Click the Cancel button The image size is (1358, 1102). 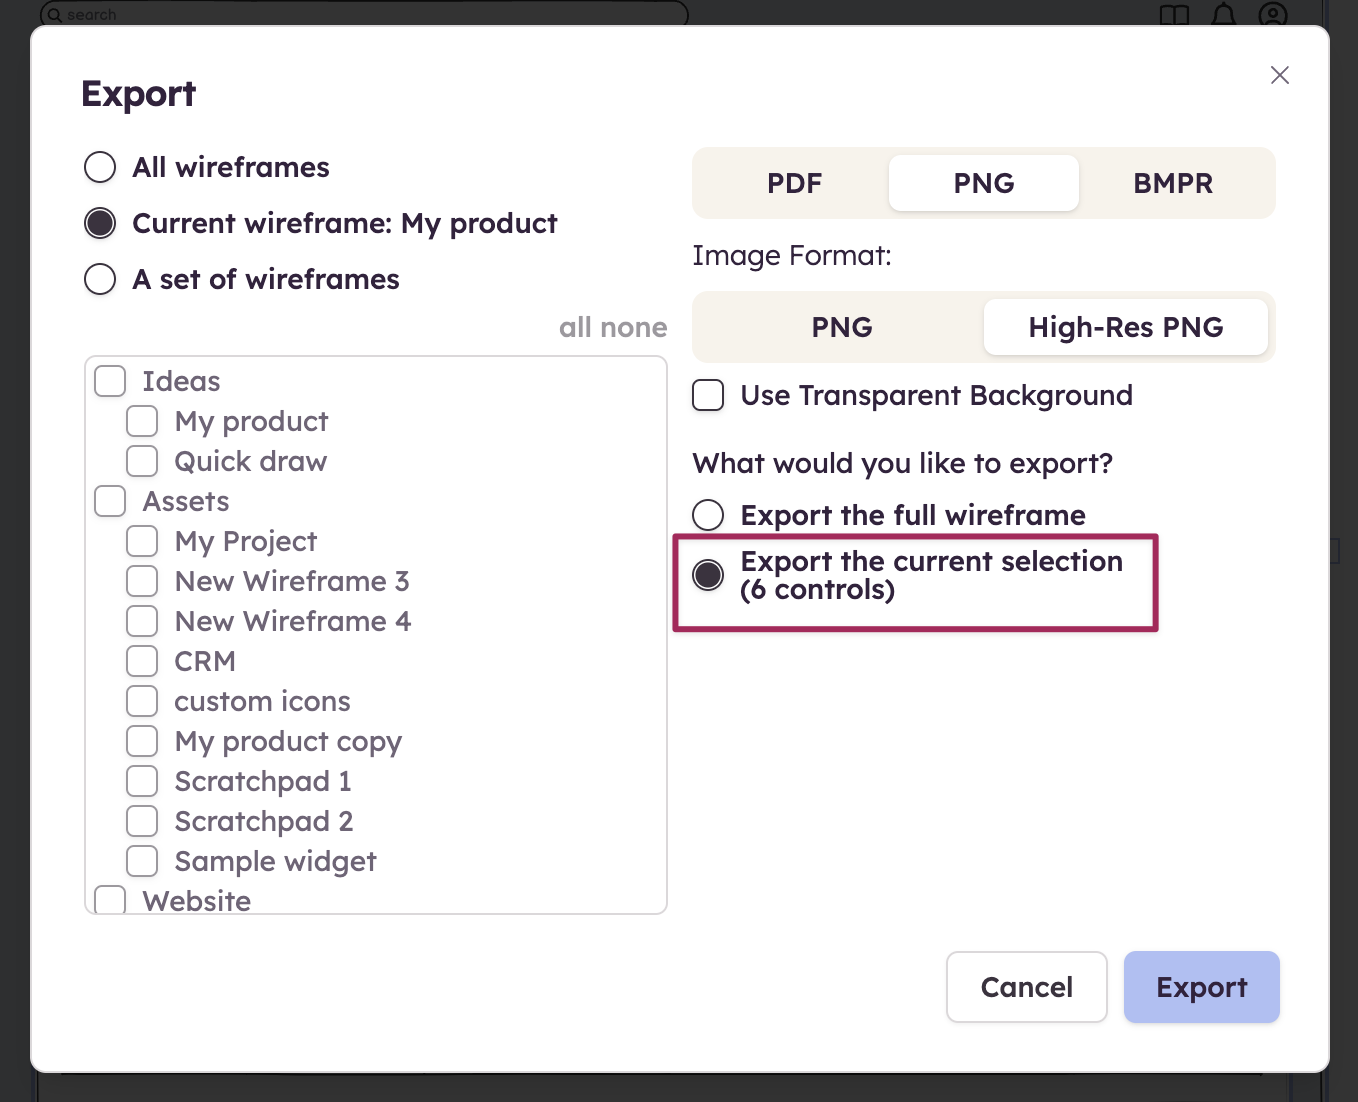click(1026, 987)
